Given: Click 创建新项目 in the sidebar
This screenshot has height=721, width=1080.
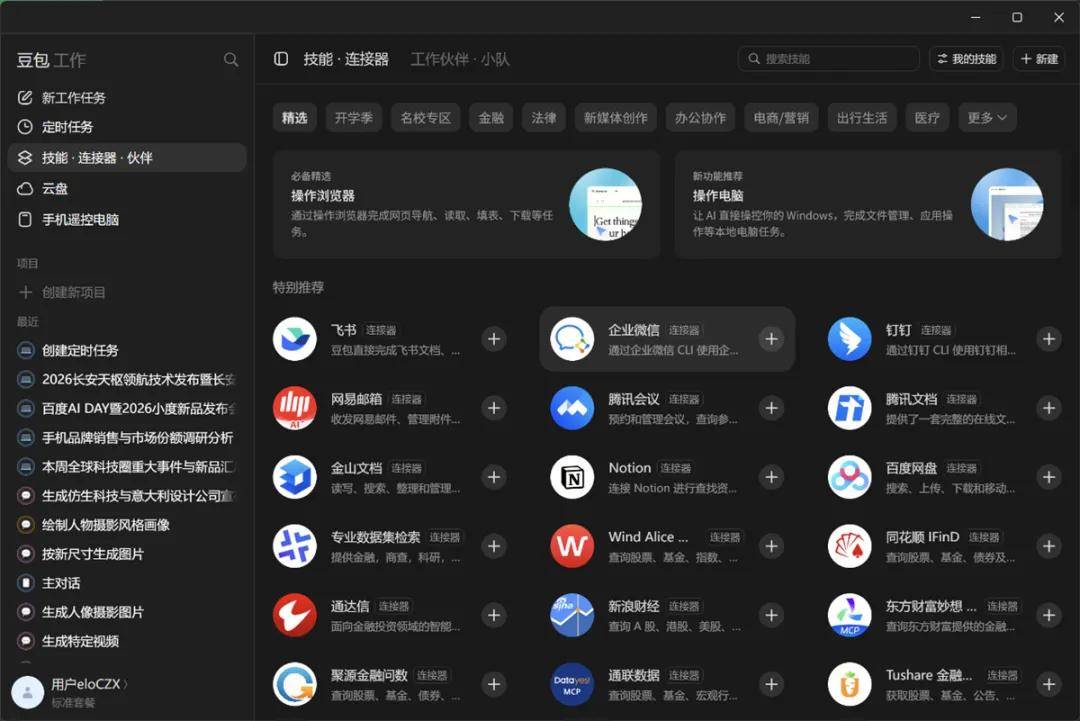Looking at the screenshot, I should (x=127, y=292).
